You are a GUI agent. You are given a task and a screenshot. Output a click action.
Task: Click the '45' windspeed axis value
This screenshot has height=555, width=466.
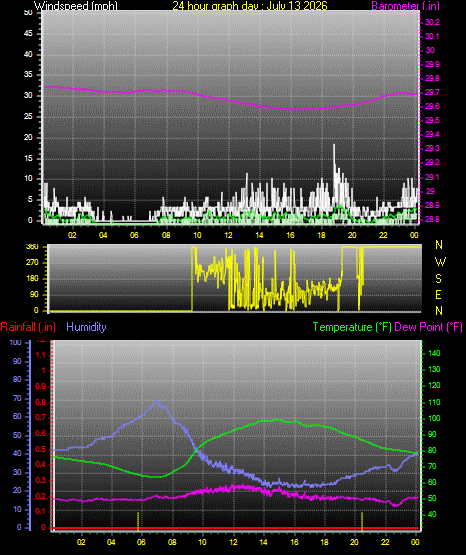click(28, 33)
